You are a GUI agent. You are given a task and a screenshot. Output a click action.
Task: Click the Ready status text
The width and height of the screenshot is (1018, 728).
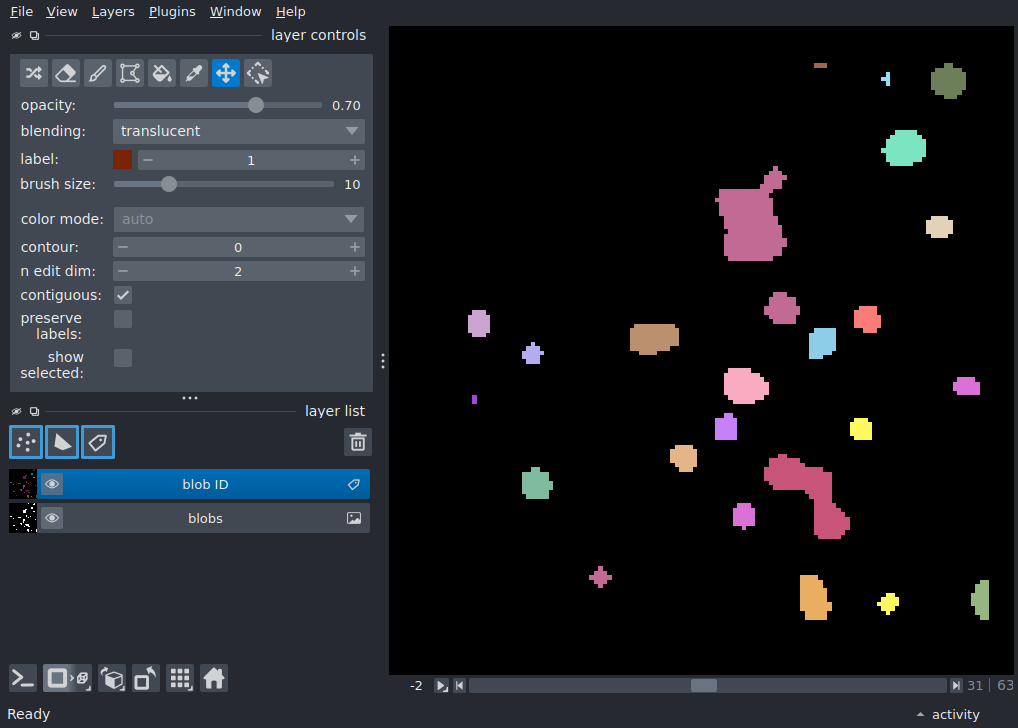click(x=29, y=714)
